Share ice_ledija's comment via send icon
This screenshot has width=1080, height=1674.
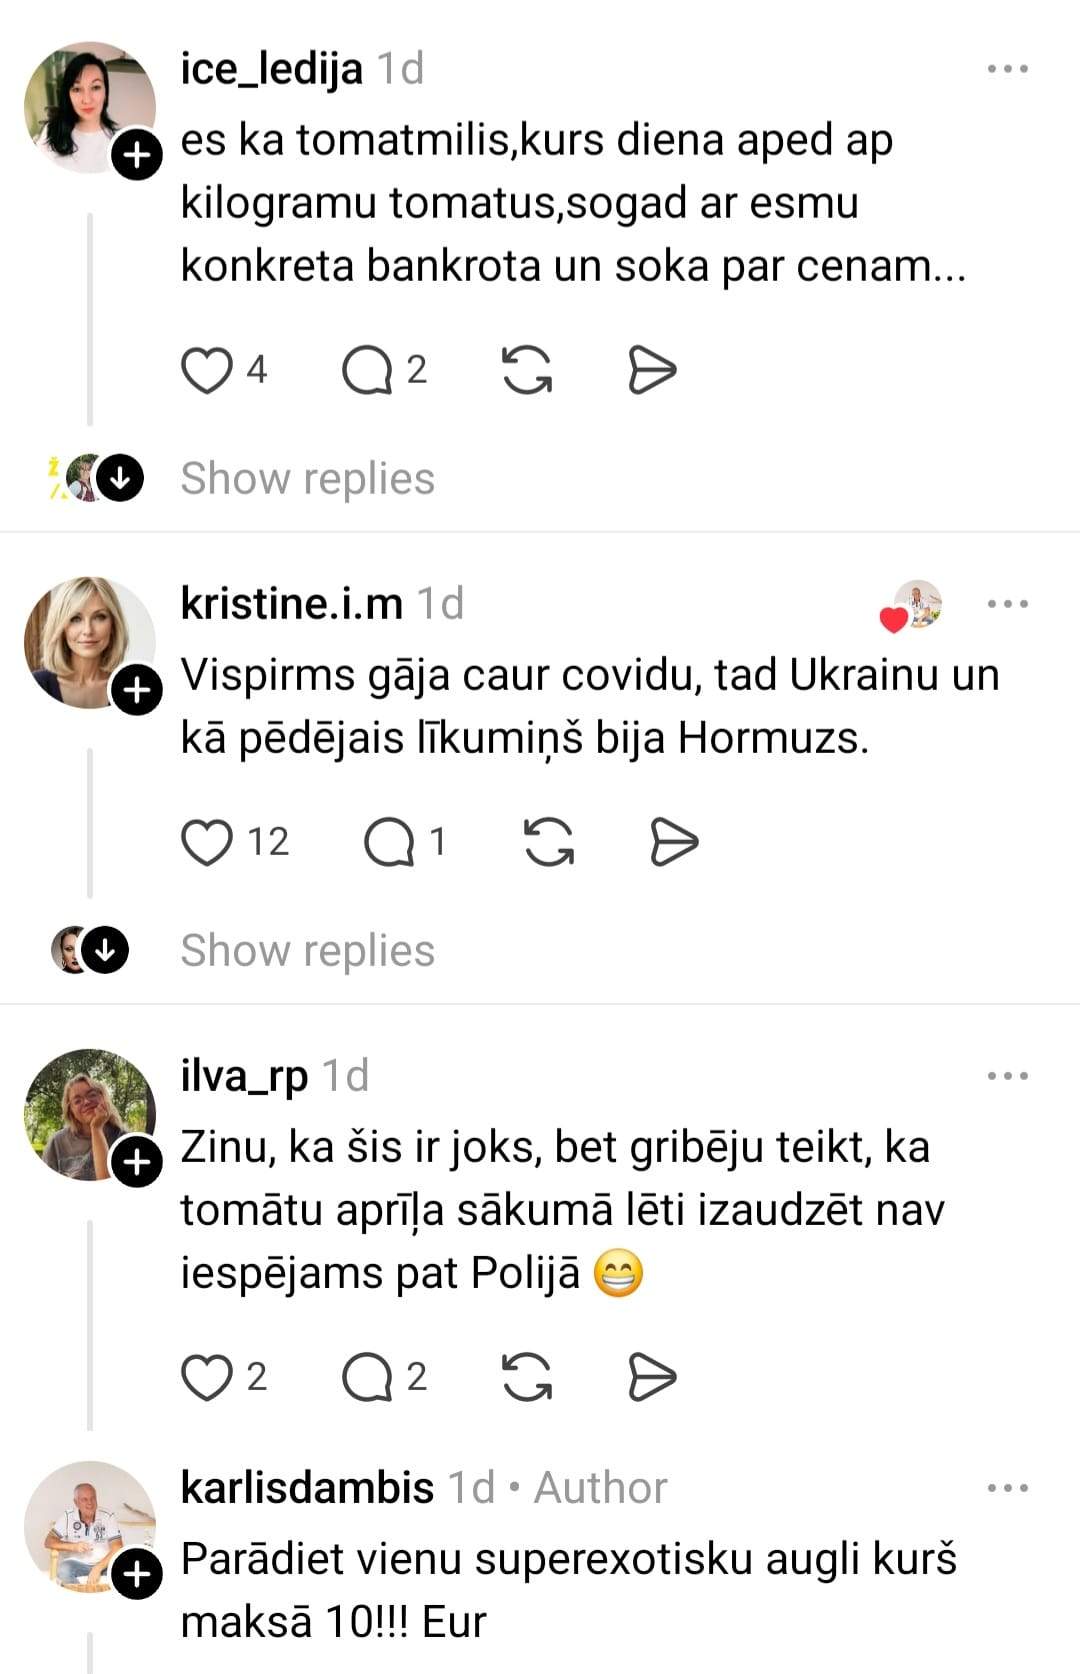pos(652,370)
